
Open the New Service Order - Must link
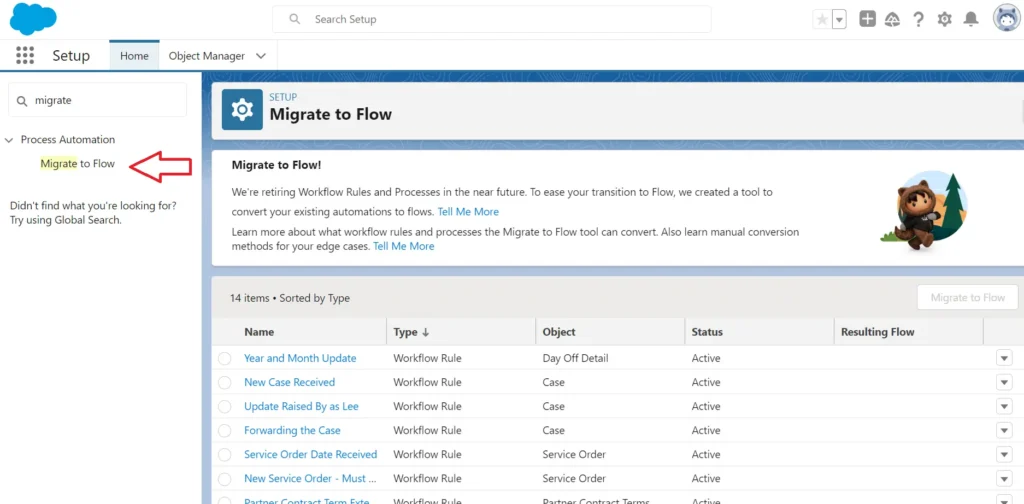click(x=310, y=479)
